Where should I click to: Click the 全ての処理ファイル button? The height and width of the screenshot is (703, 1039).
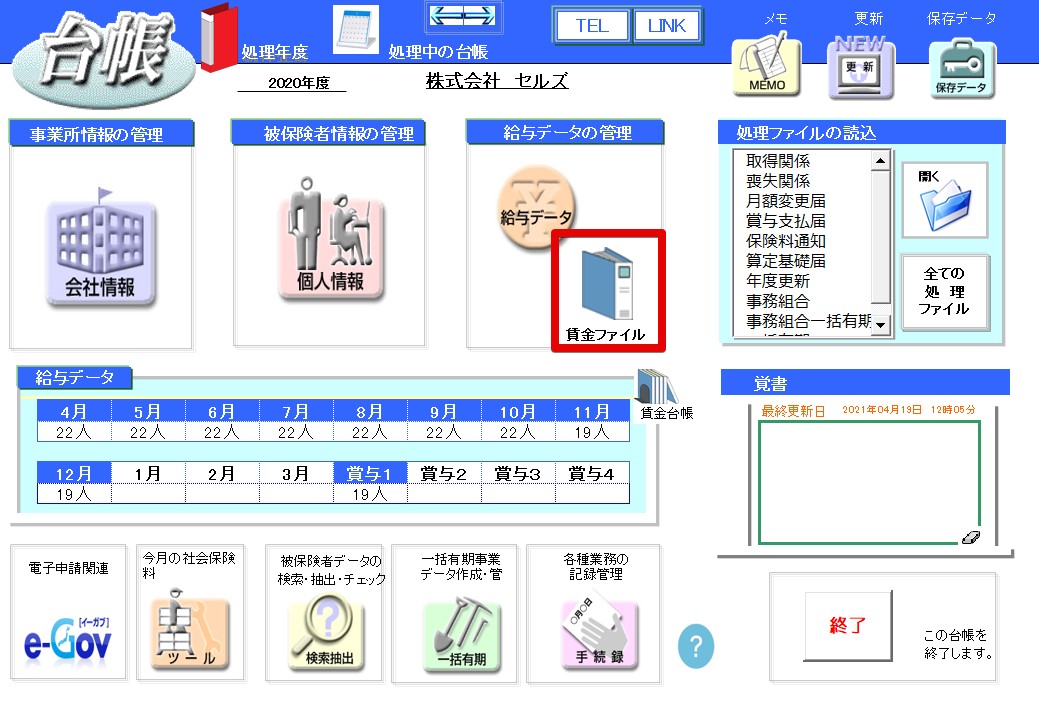pos(944,293)
